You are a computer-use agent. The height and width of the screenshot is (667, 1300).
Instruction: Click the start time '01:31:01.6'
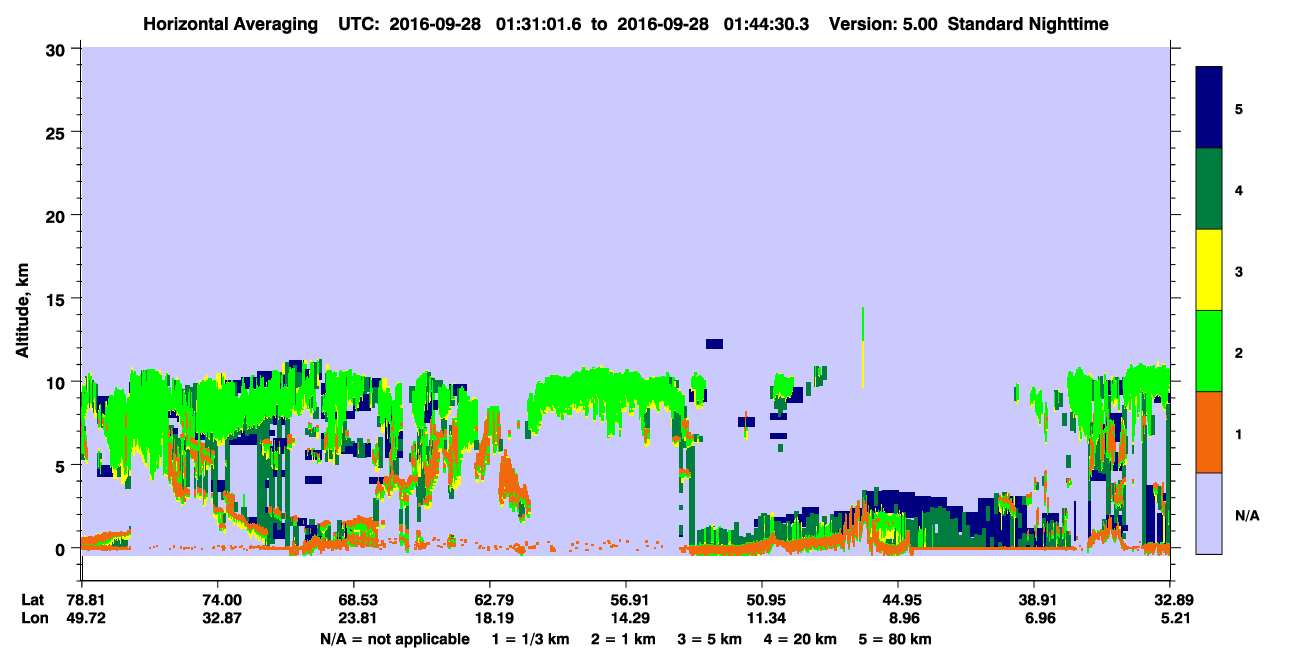537,23
